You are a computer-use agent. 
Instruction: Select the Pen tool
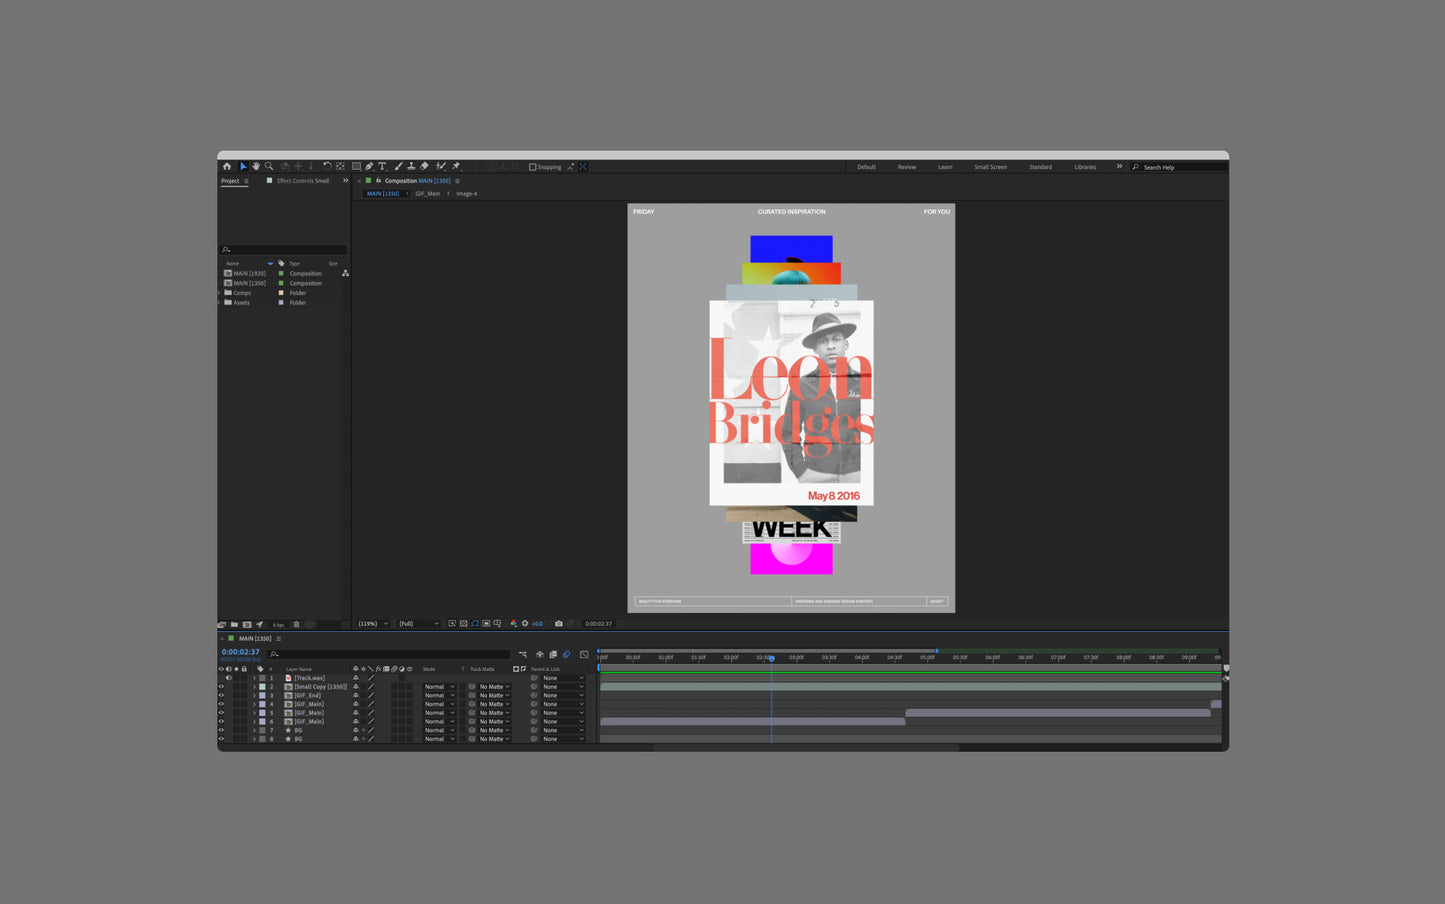click(x=369, y=166)
